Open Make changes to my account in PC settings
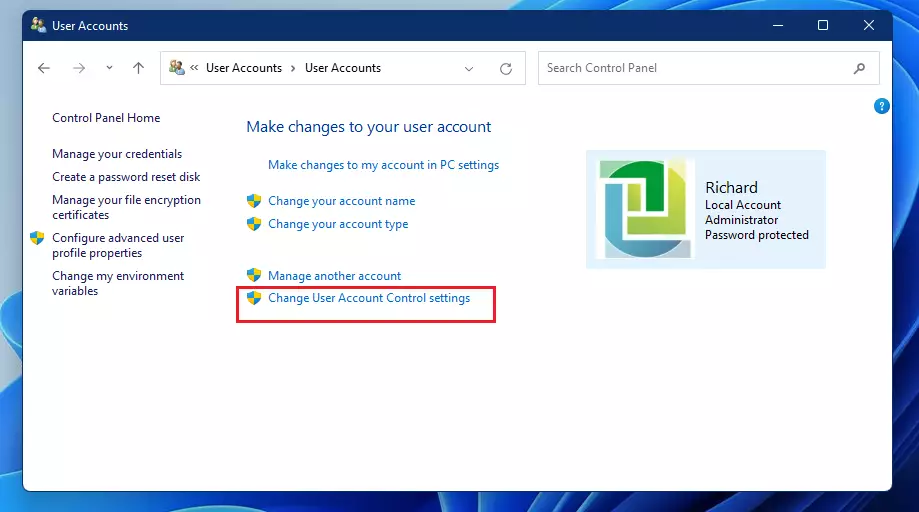Viewport: 919px width, 512px height. tap(383, 165)
